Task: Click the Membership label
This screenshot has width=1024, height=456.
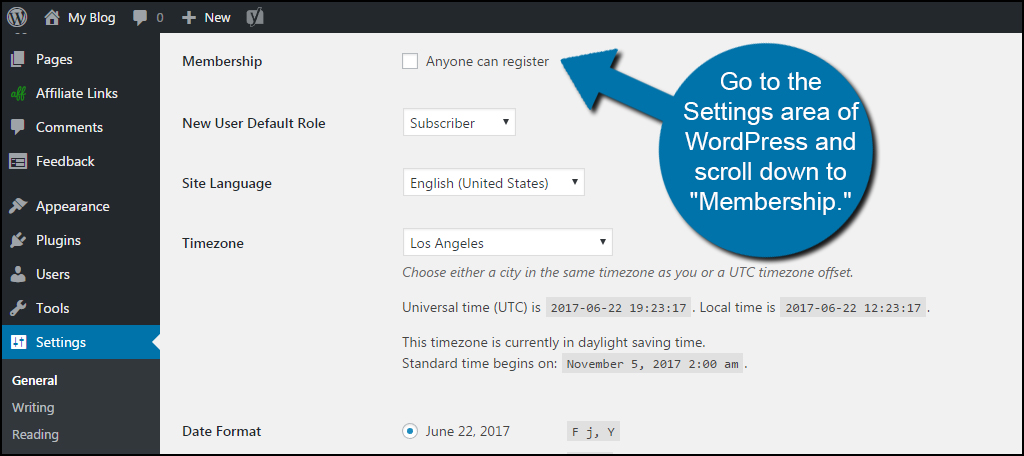Action: pos(222,62)
